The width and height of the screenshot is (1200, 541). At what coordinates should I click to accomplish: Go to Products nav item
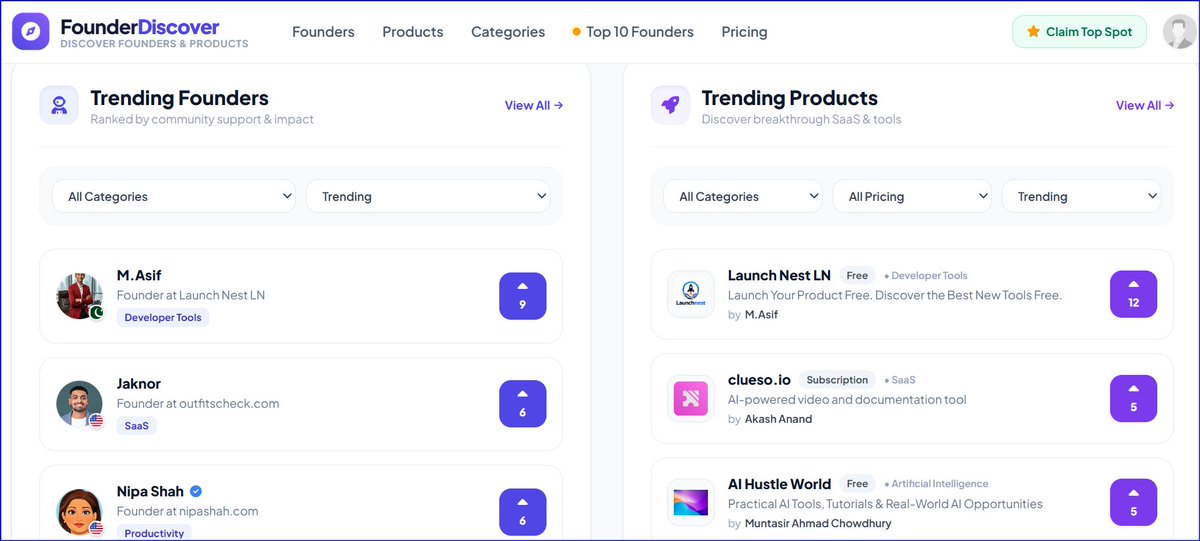(413, 32)
